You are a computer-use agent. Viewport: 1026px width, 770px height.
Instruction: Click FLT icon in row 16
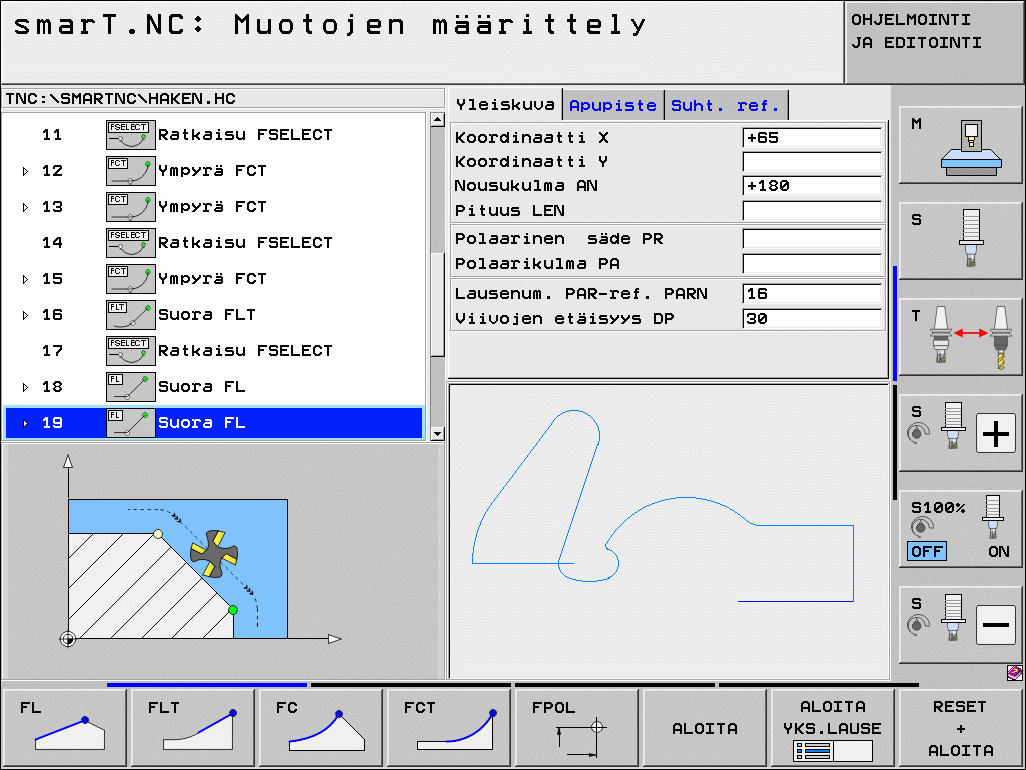tap(131, 315)
